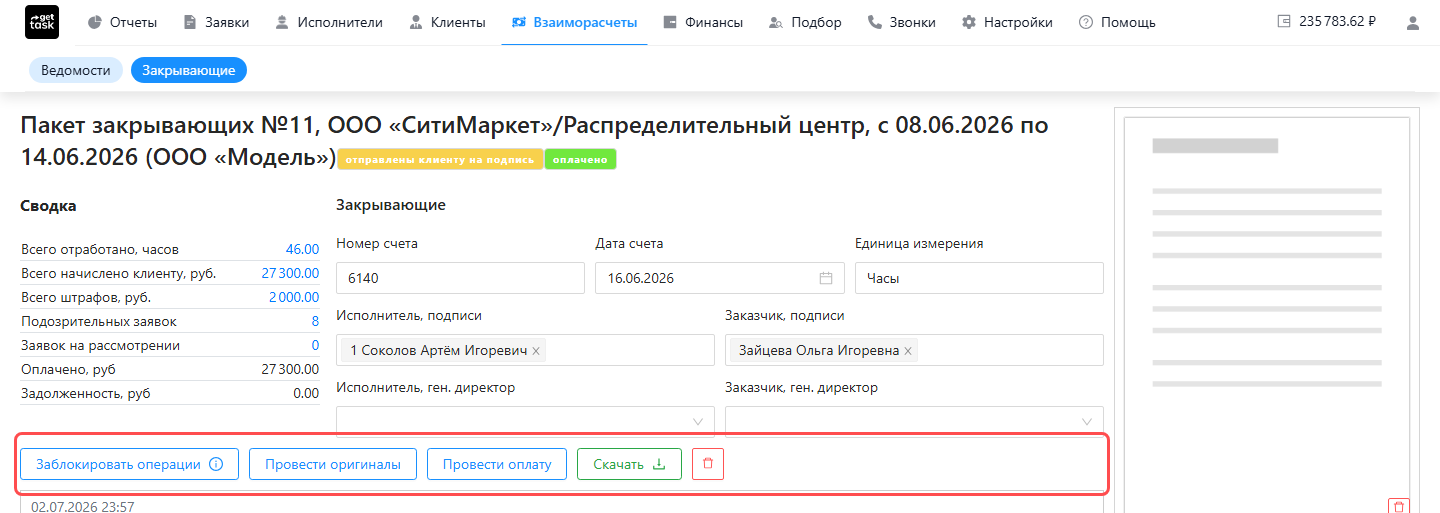Screen dimensions: 1440x513
Task: Click the green оплачено badge
Action: (580, 159)
